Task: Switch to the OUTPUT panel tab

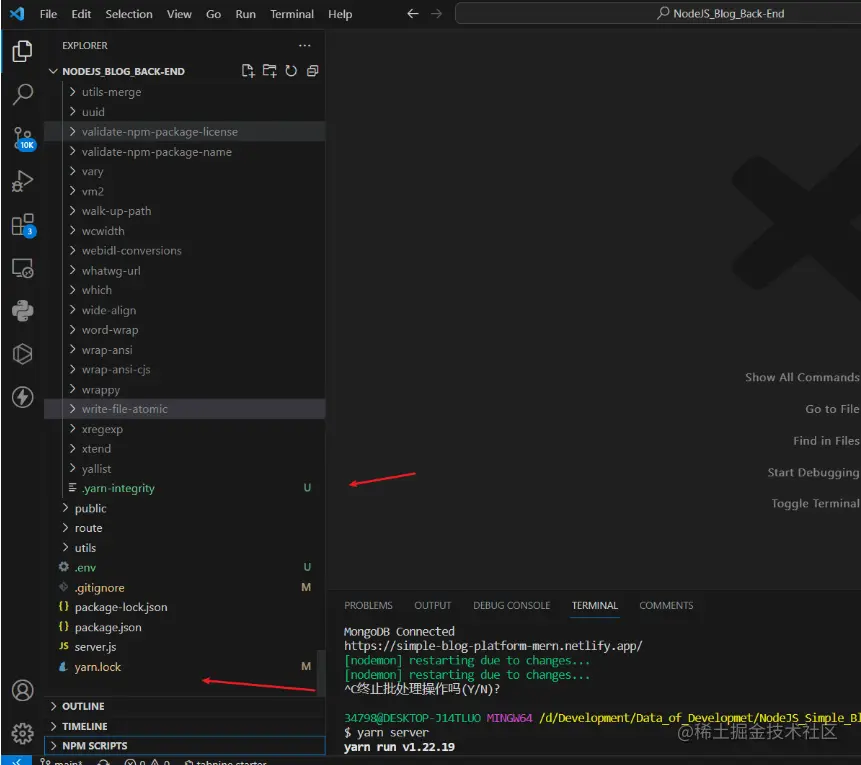Action: pyautogui.click(x=433, y=605)
